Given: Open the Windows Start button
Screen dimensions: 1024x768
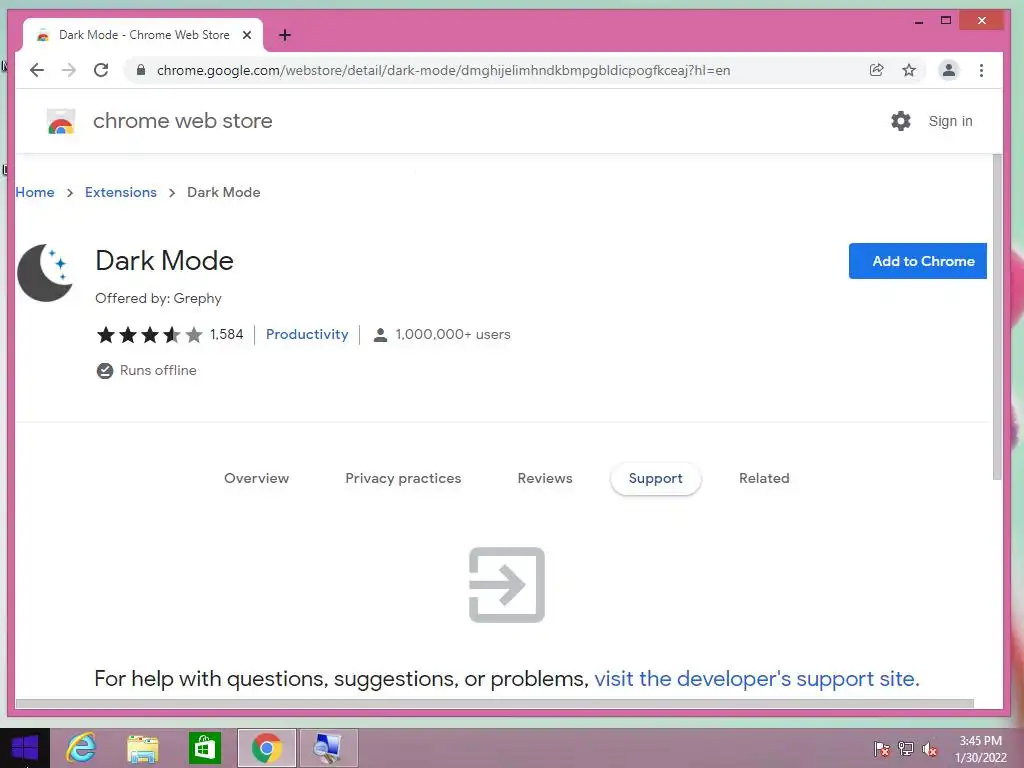Looking at the screenshot, I should tap(25, 748).
